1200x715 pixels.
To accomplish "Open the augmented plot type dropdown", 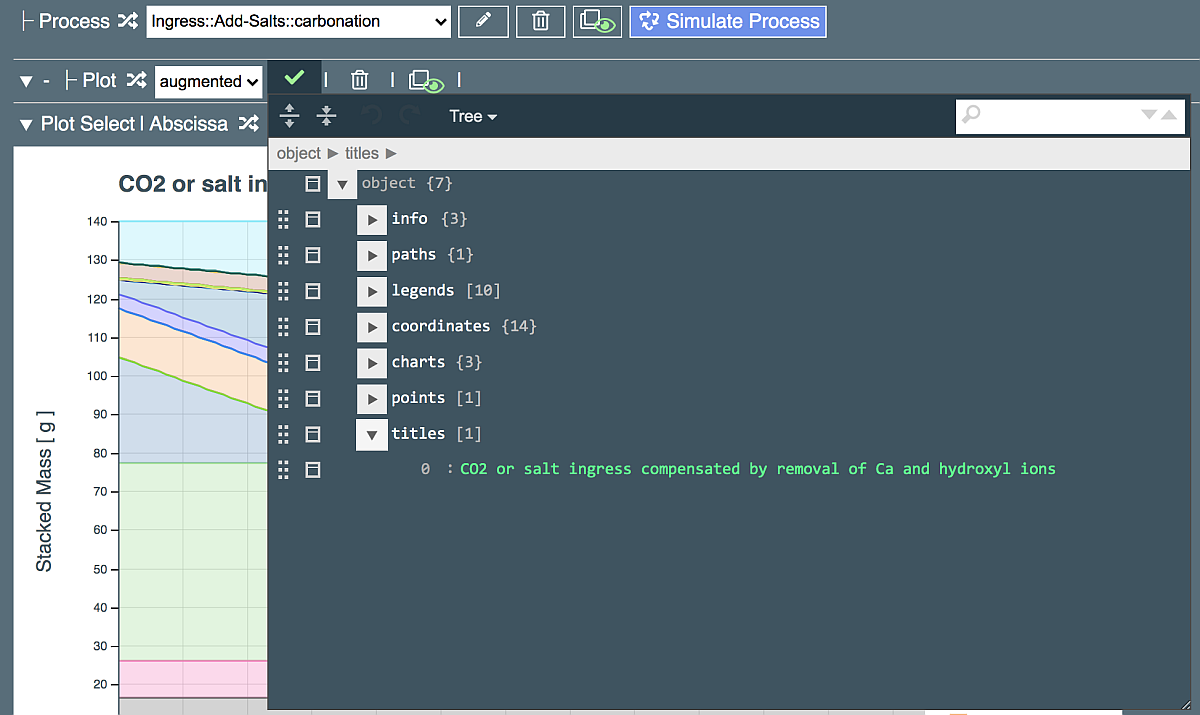I will coord(208,81).
